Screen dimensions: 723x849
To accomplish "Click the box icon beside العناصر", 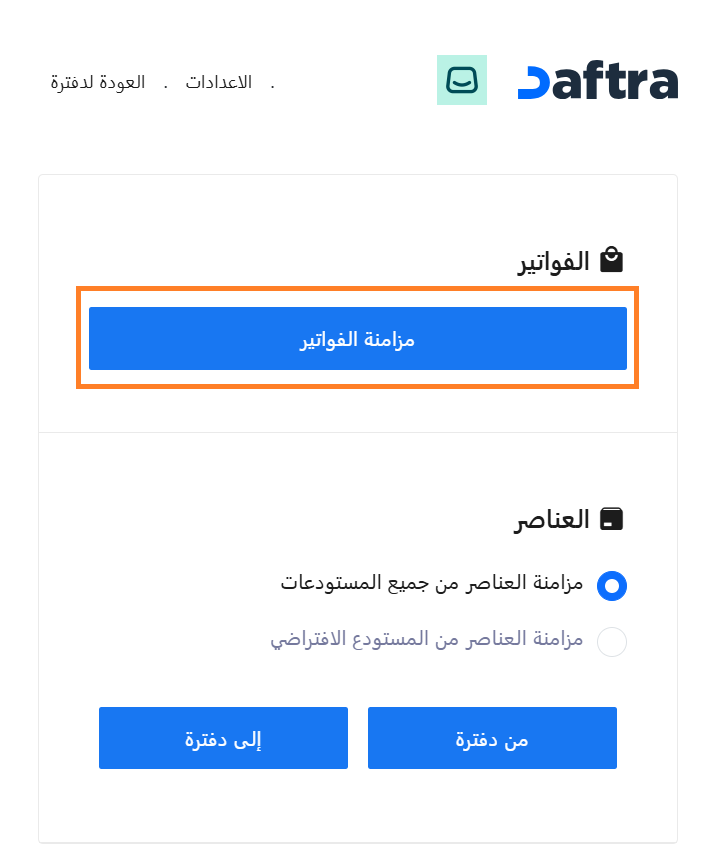I will [x=611, y=519].
